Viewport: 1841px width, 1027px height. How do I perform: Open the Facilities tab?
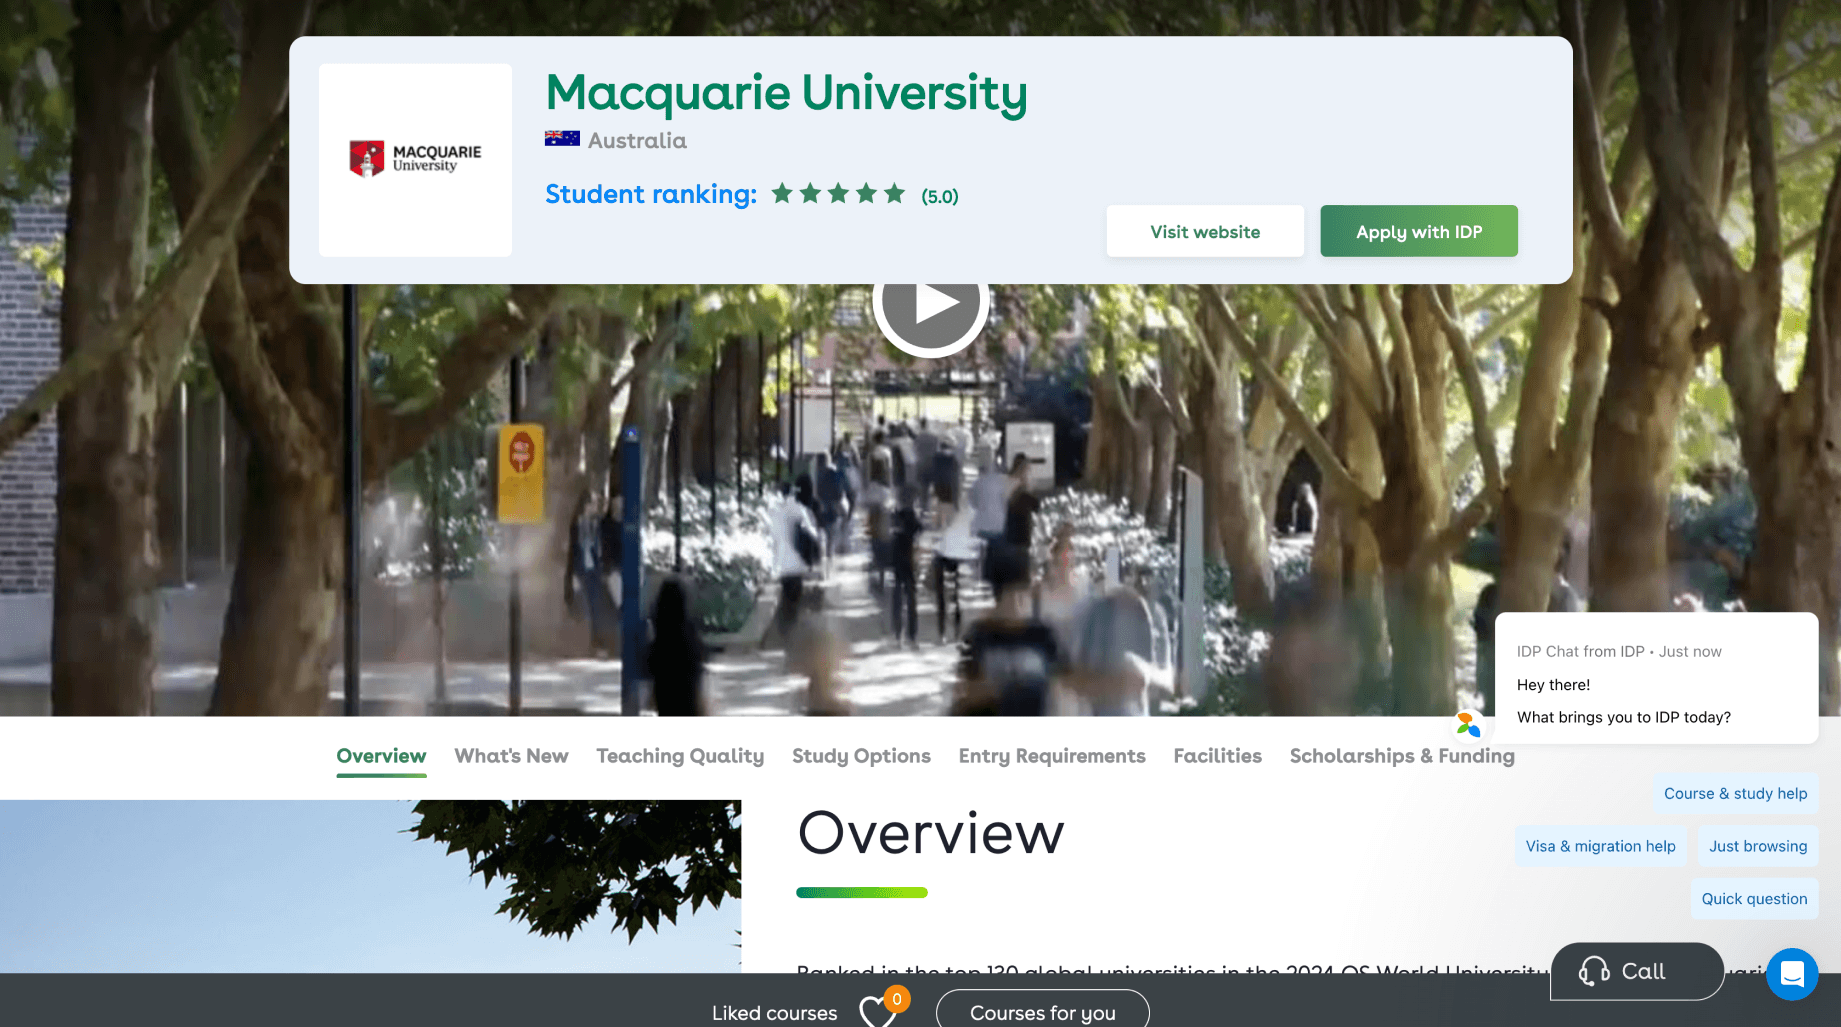pos(1217,756)
